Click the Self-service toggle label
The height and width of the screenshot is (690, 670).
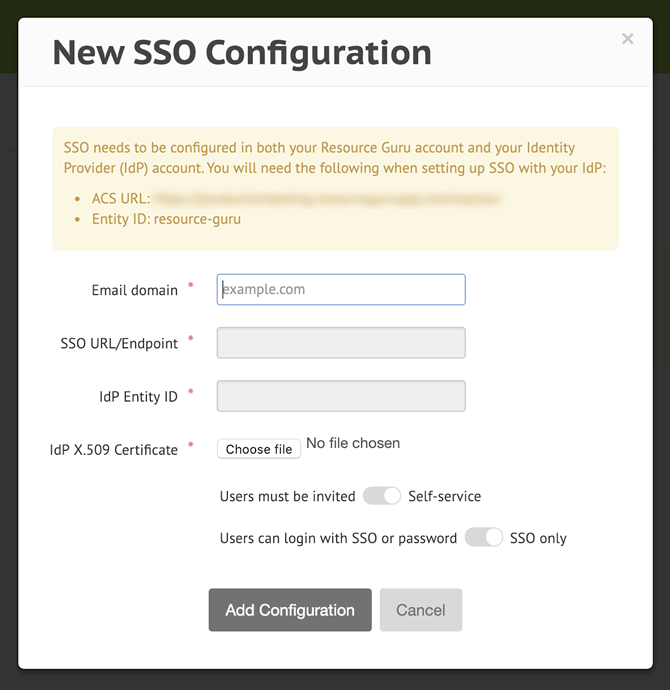coord(444,496)
